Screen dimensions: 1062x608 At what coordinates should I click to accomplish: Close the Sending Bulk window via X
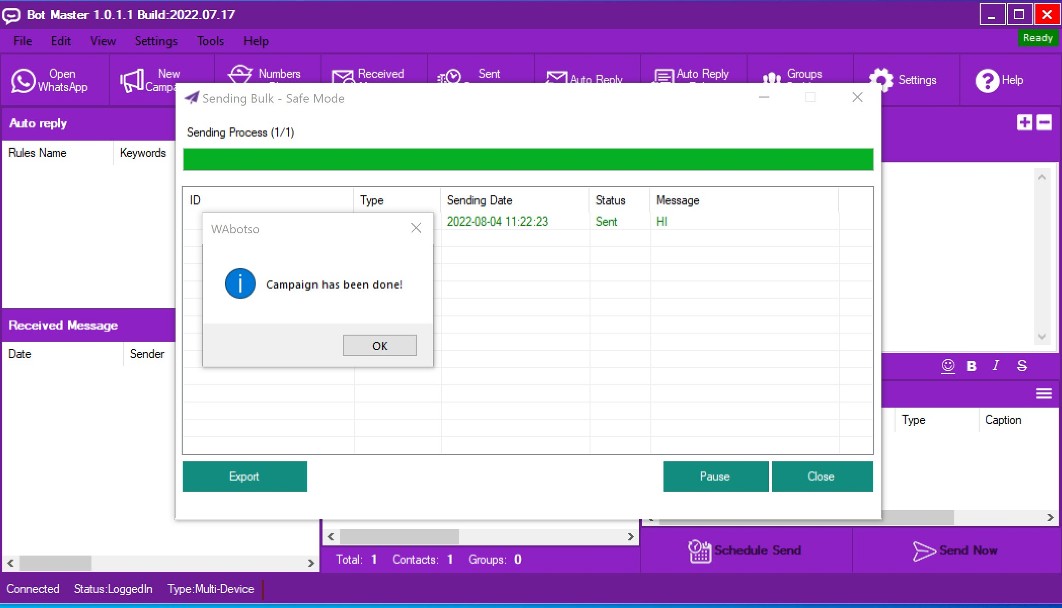coord(857,97)
